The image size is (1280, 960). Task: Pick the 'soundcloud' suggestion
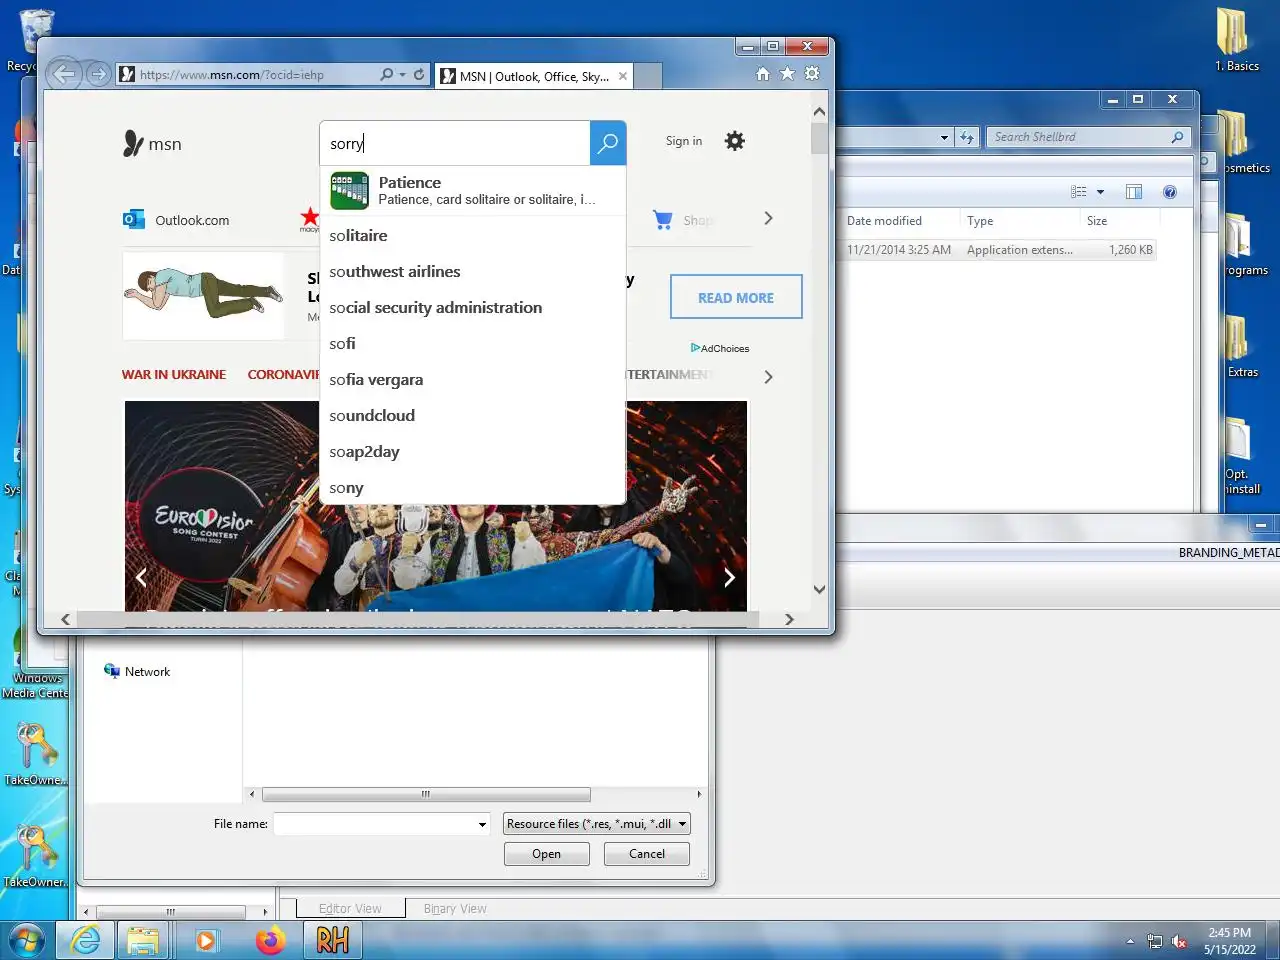472,416
